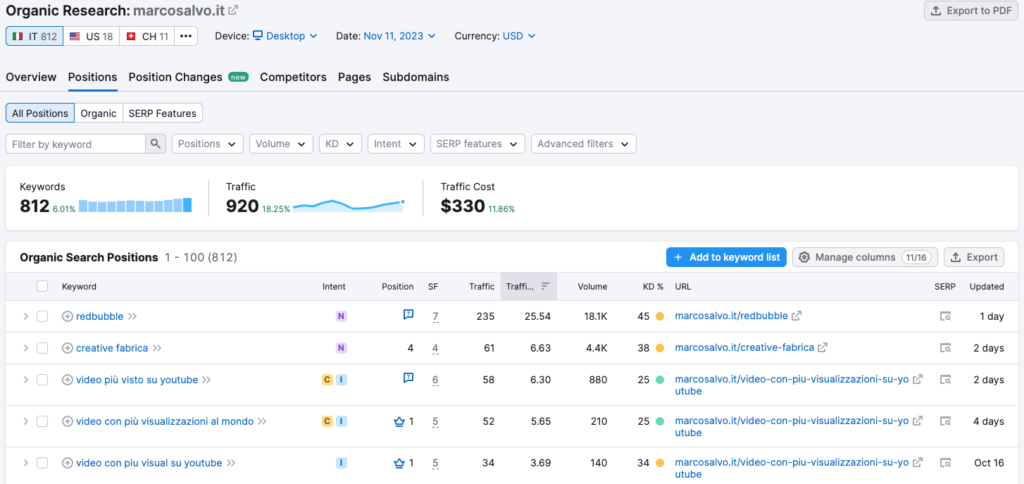1024x484 pixels.
Task: Open the Device Desktop dropdown
Action: (285, 36)
